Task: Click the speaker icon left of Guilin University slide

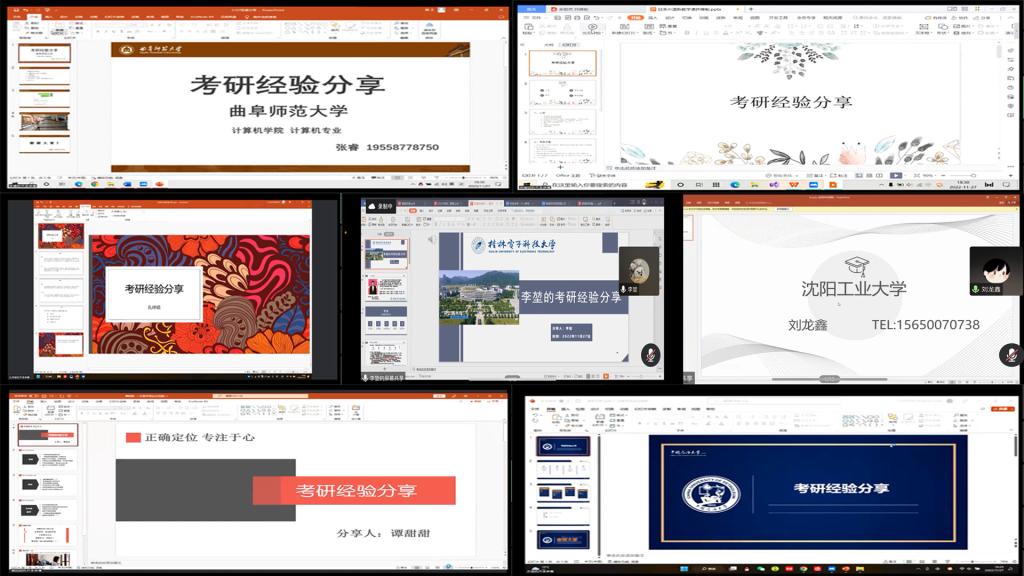Action: pyautogui.click(x=432, y=240)
